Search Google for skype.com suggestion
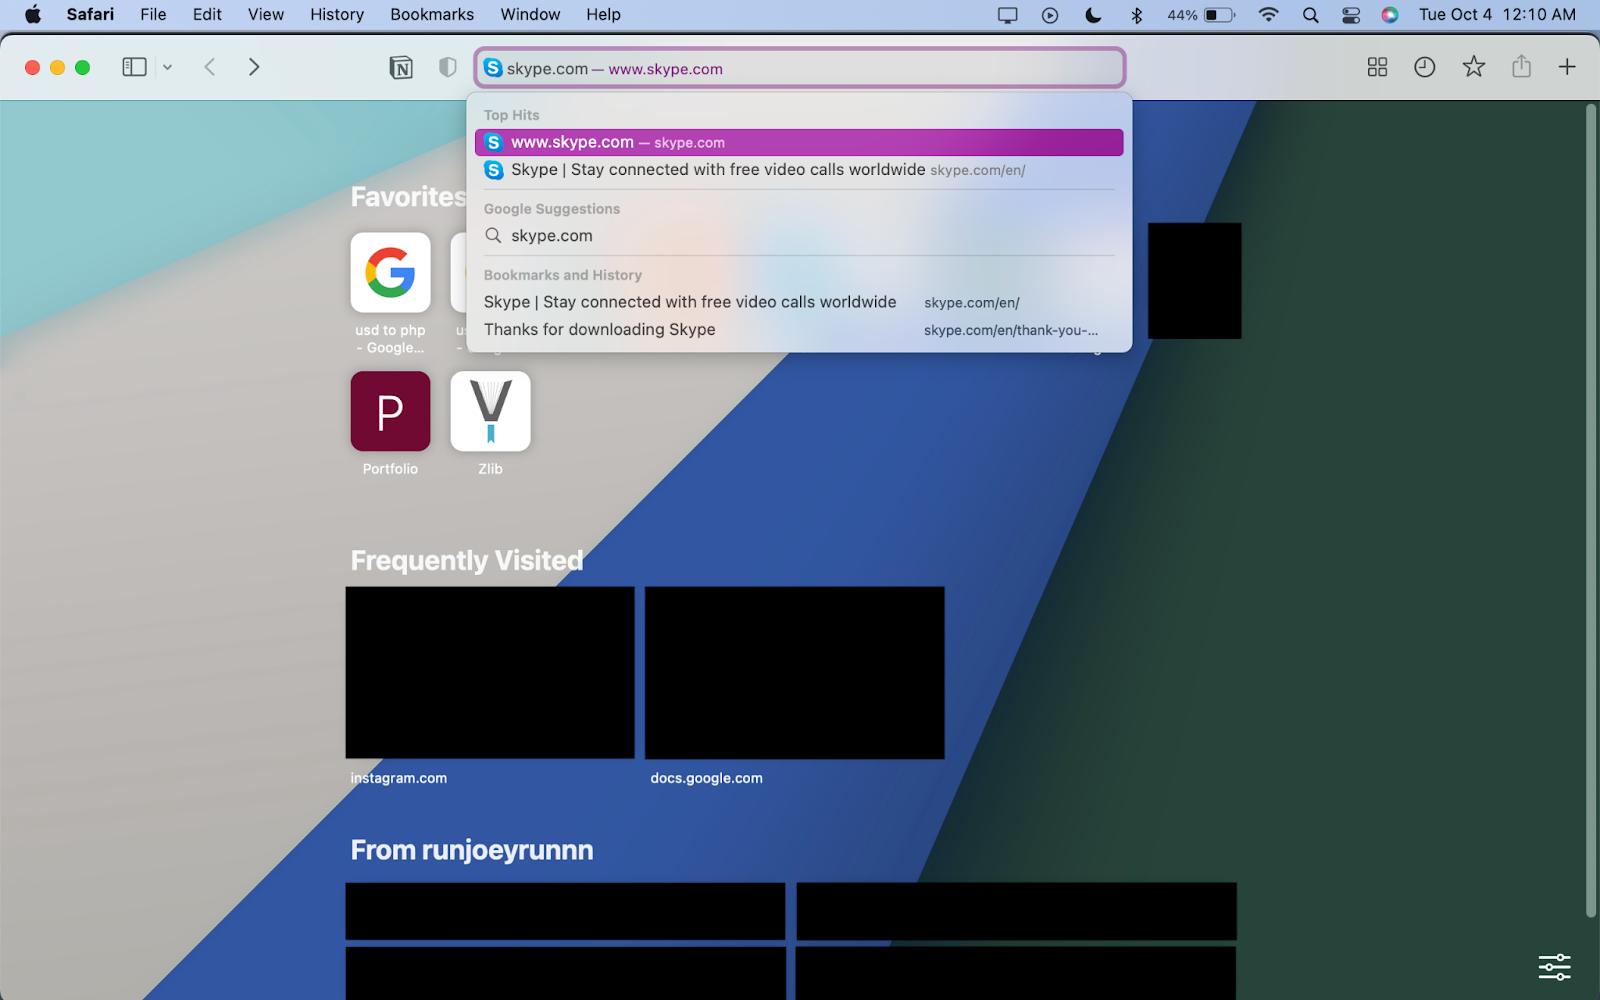 (799, 236)
